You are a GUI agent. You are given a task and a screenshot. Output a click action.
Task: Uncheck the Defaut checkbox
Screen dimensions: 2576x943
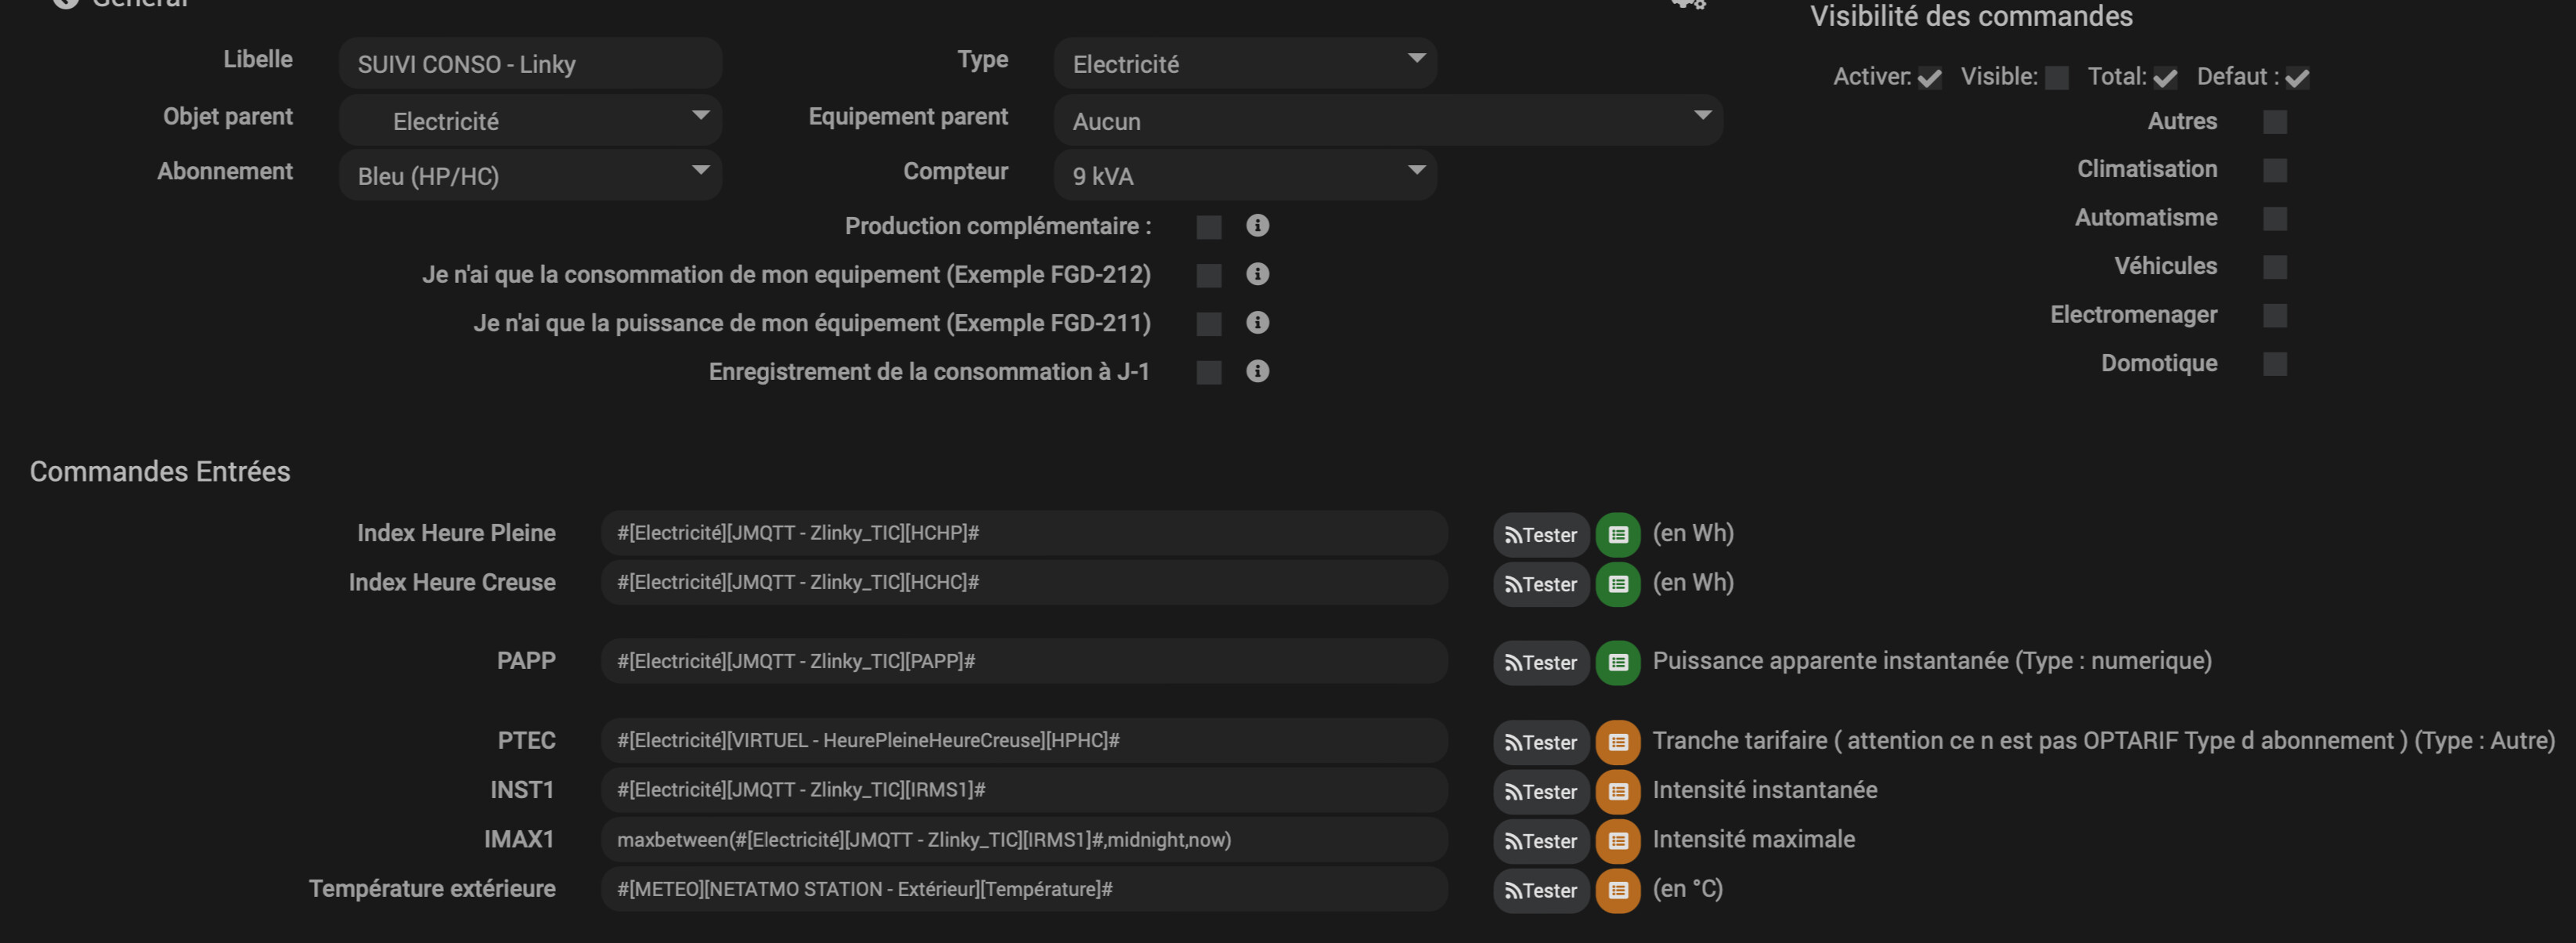[2297, 78]
